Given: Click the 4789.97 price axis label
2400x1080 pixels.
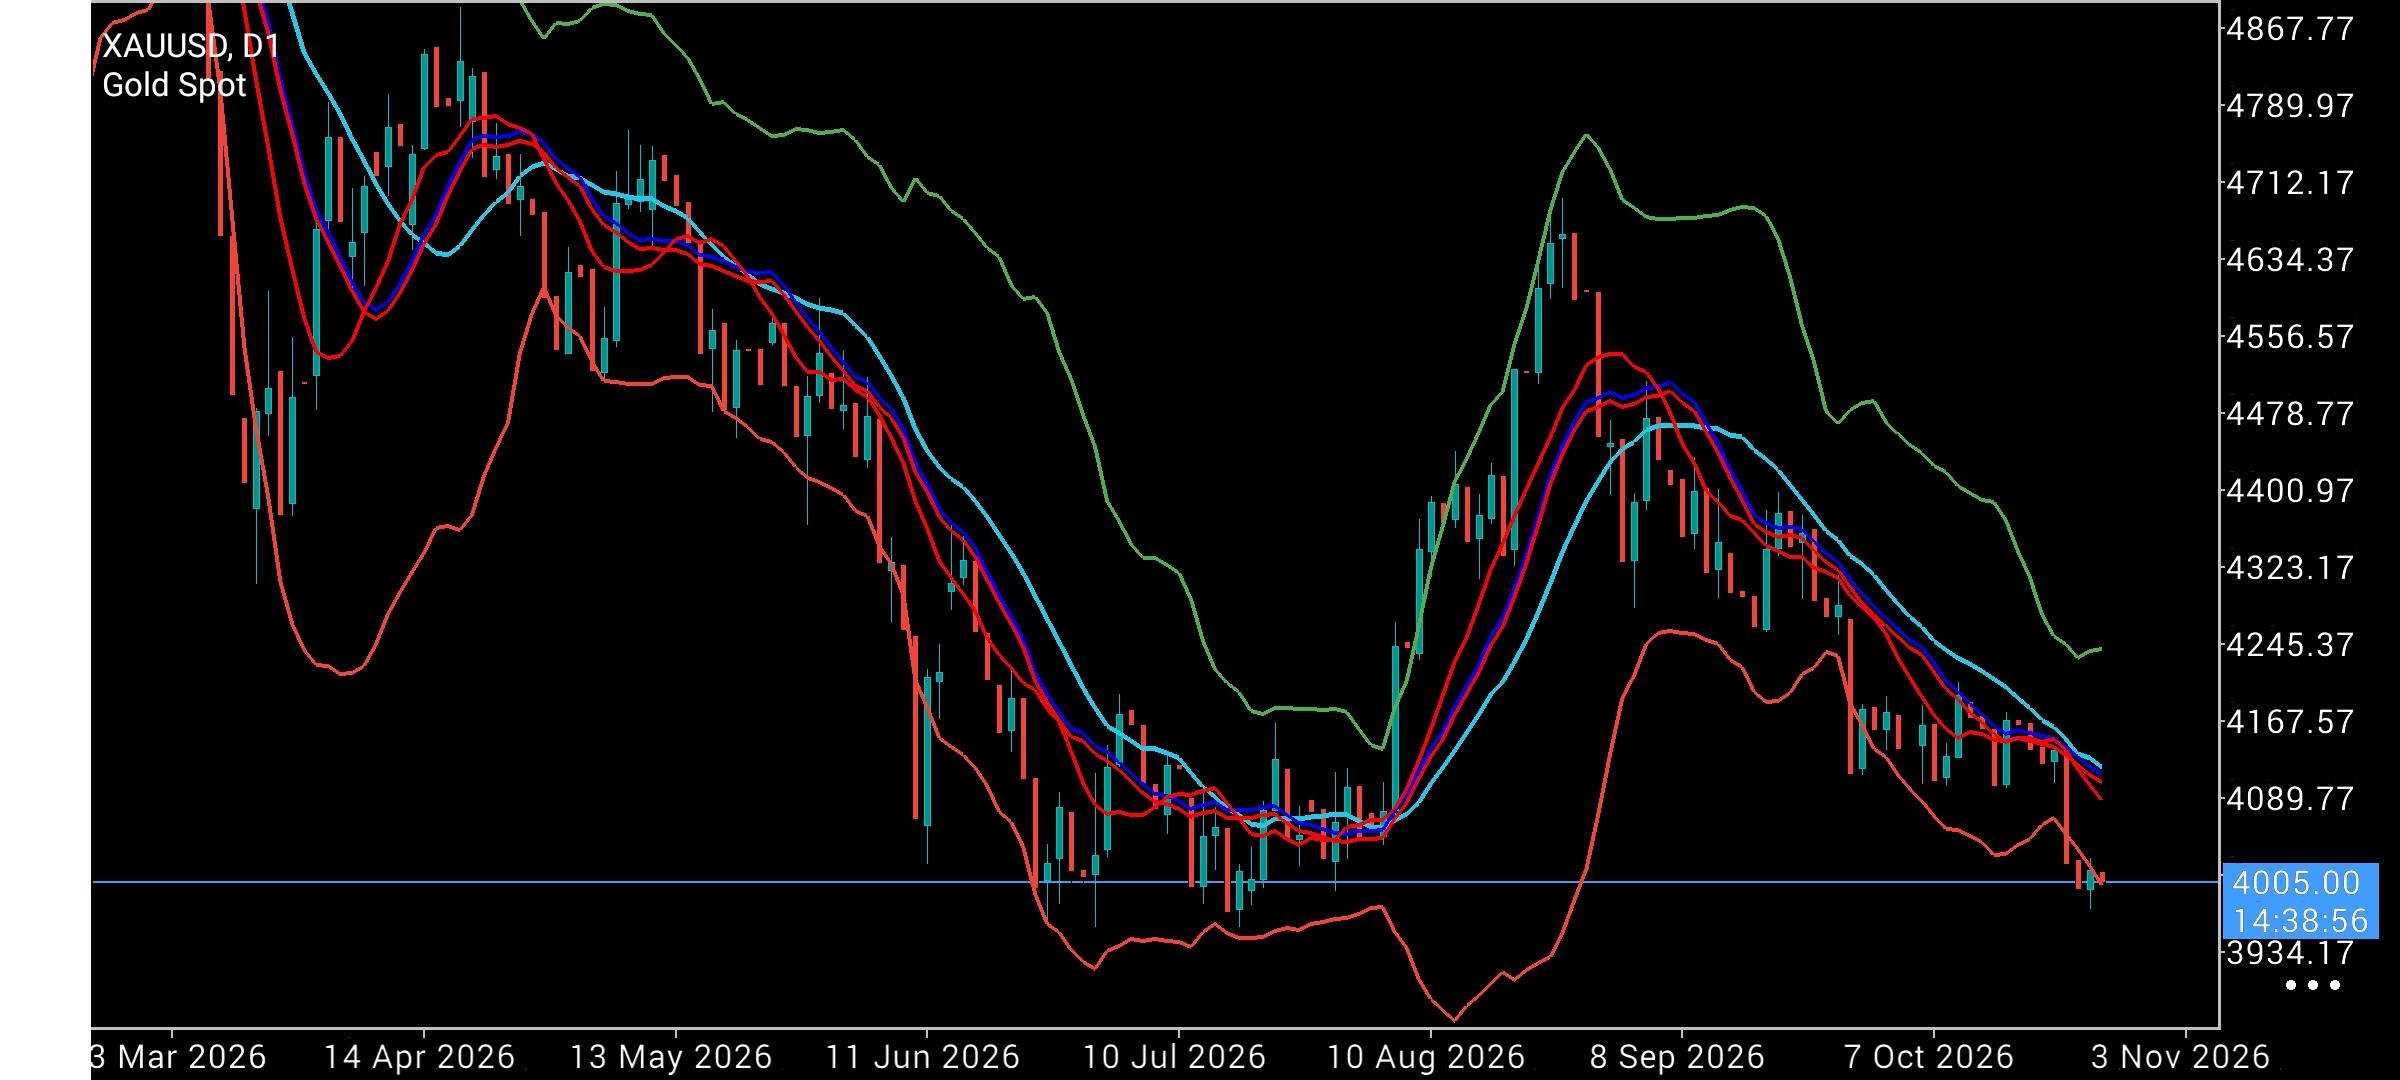Looking at the screenshot, I should click(2289, 105).
